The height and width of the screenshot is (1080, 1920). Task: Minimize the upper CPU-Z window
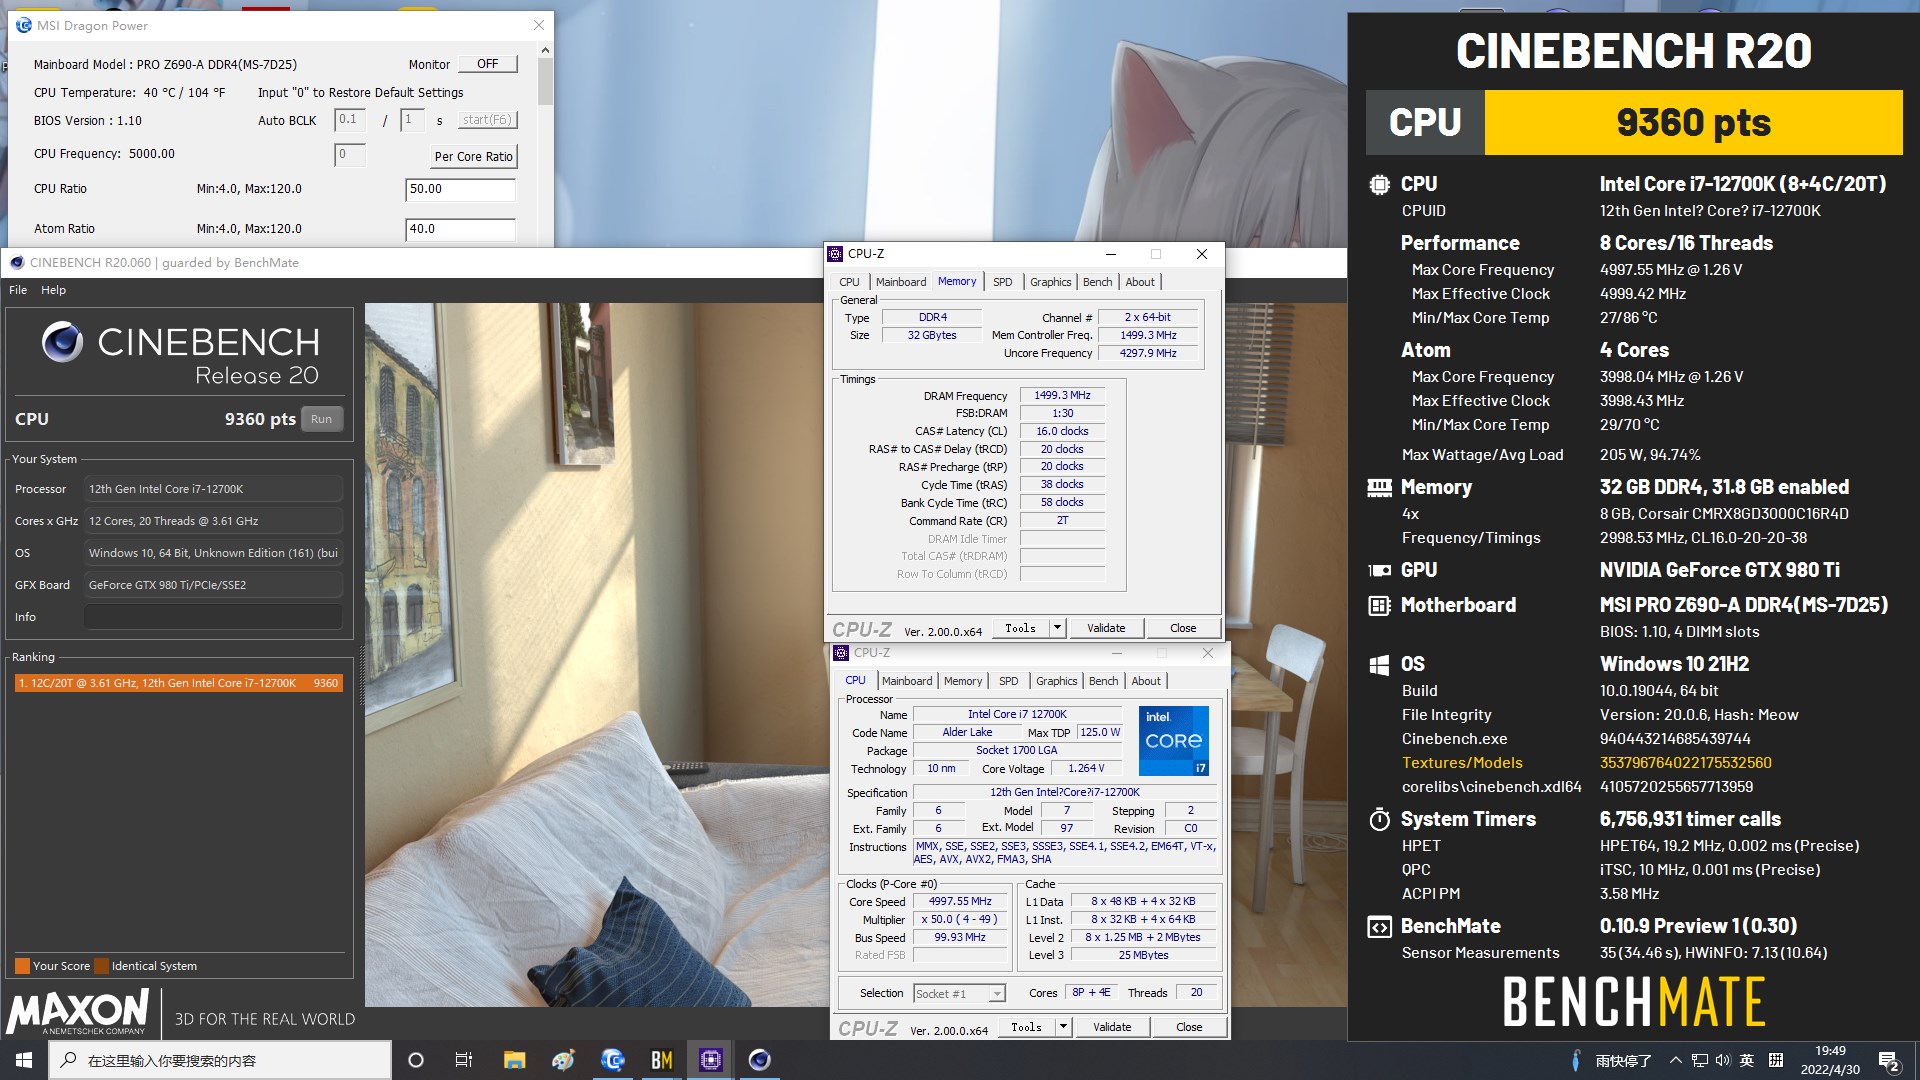pyautogui.click(x=1111, y=254)
